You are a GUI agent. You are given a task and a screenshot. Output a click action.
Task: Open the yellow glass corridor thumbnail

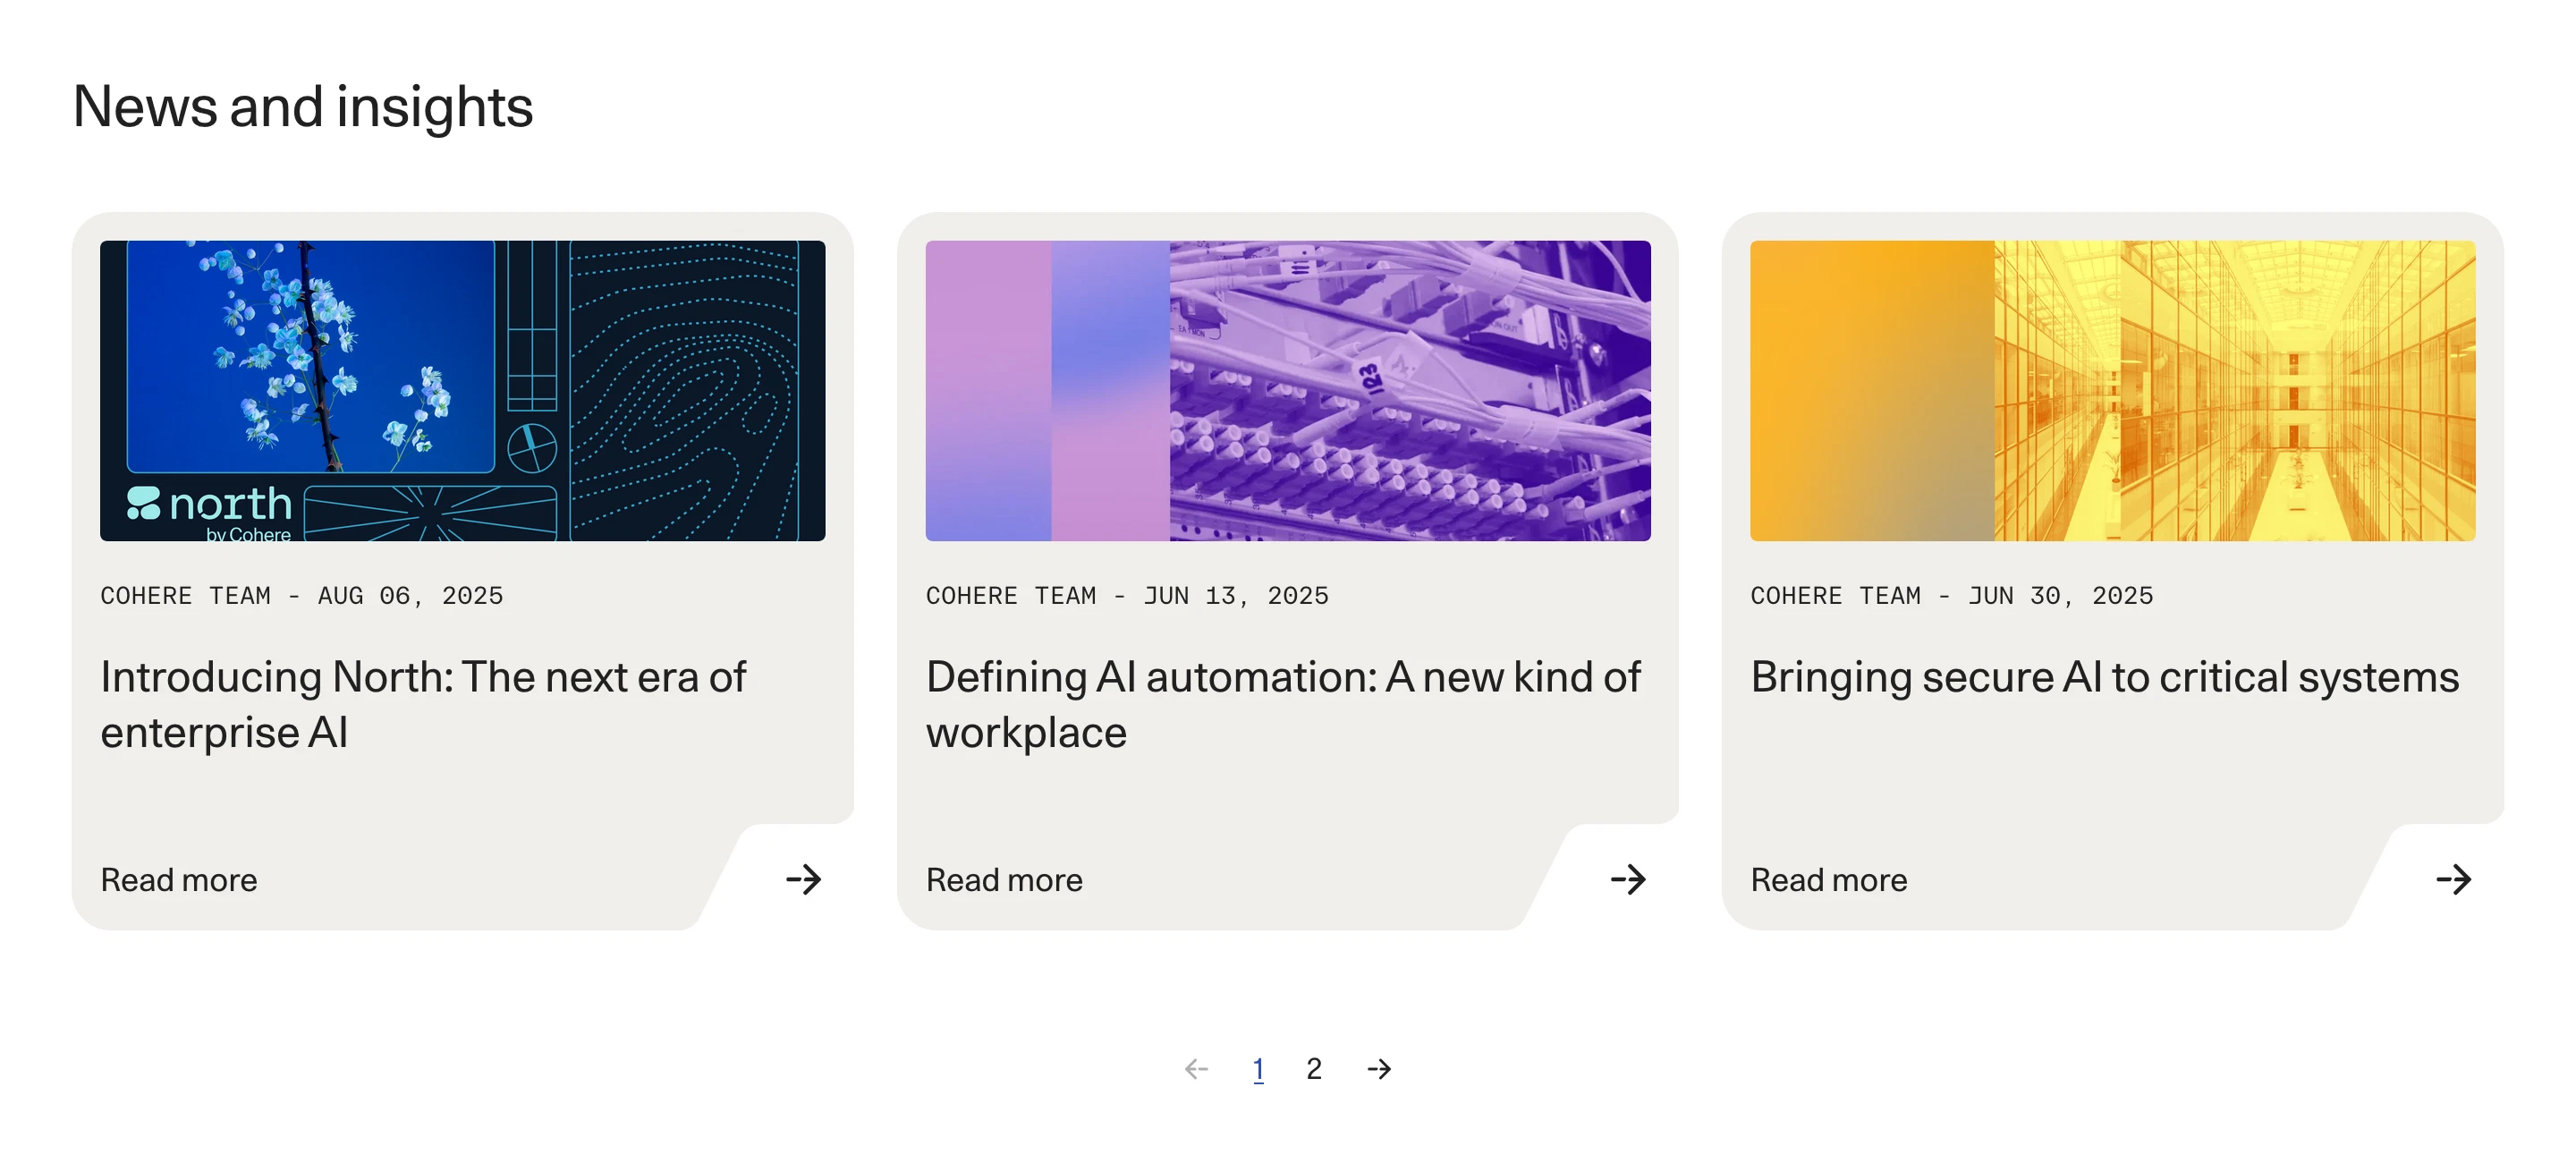[x=2113, y=391]
